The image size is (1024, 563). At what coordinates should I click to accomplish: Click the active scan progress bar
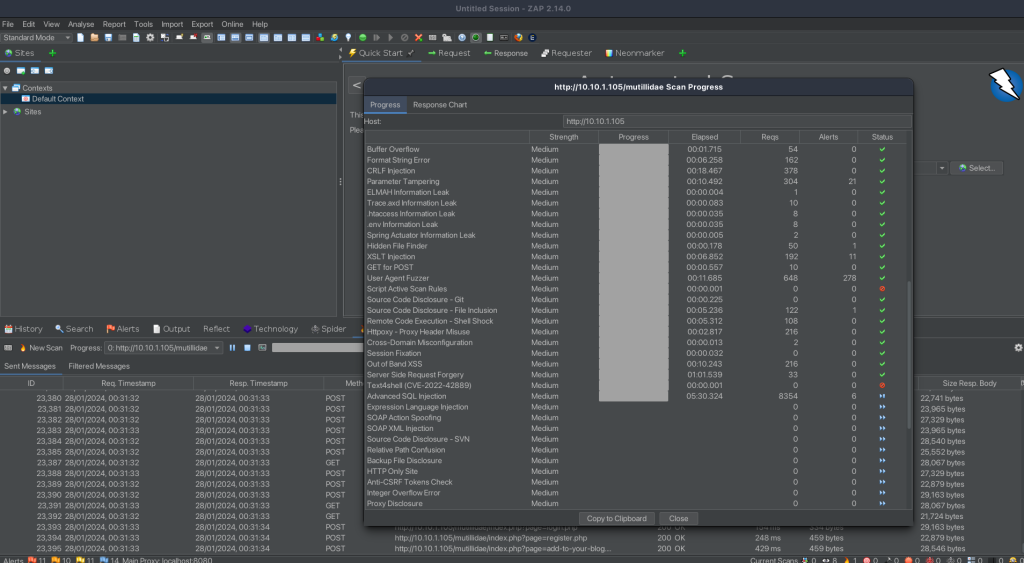pos(317,348)
